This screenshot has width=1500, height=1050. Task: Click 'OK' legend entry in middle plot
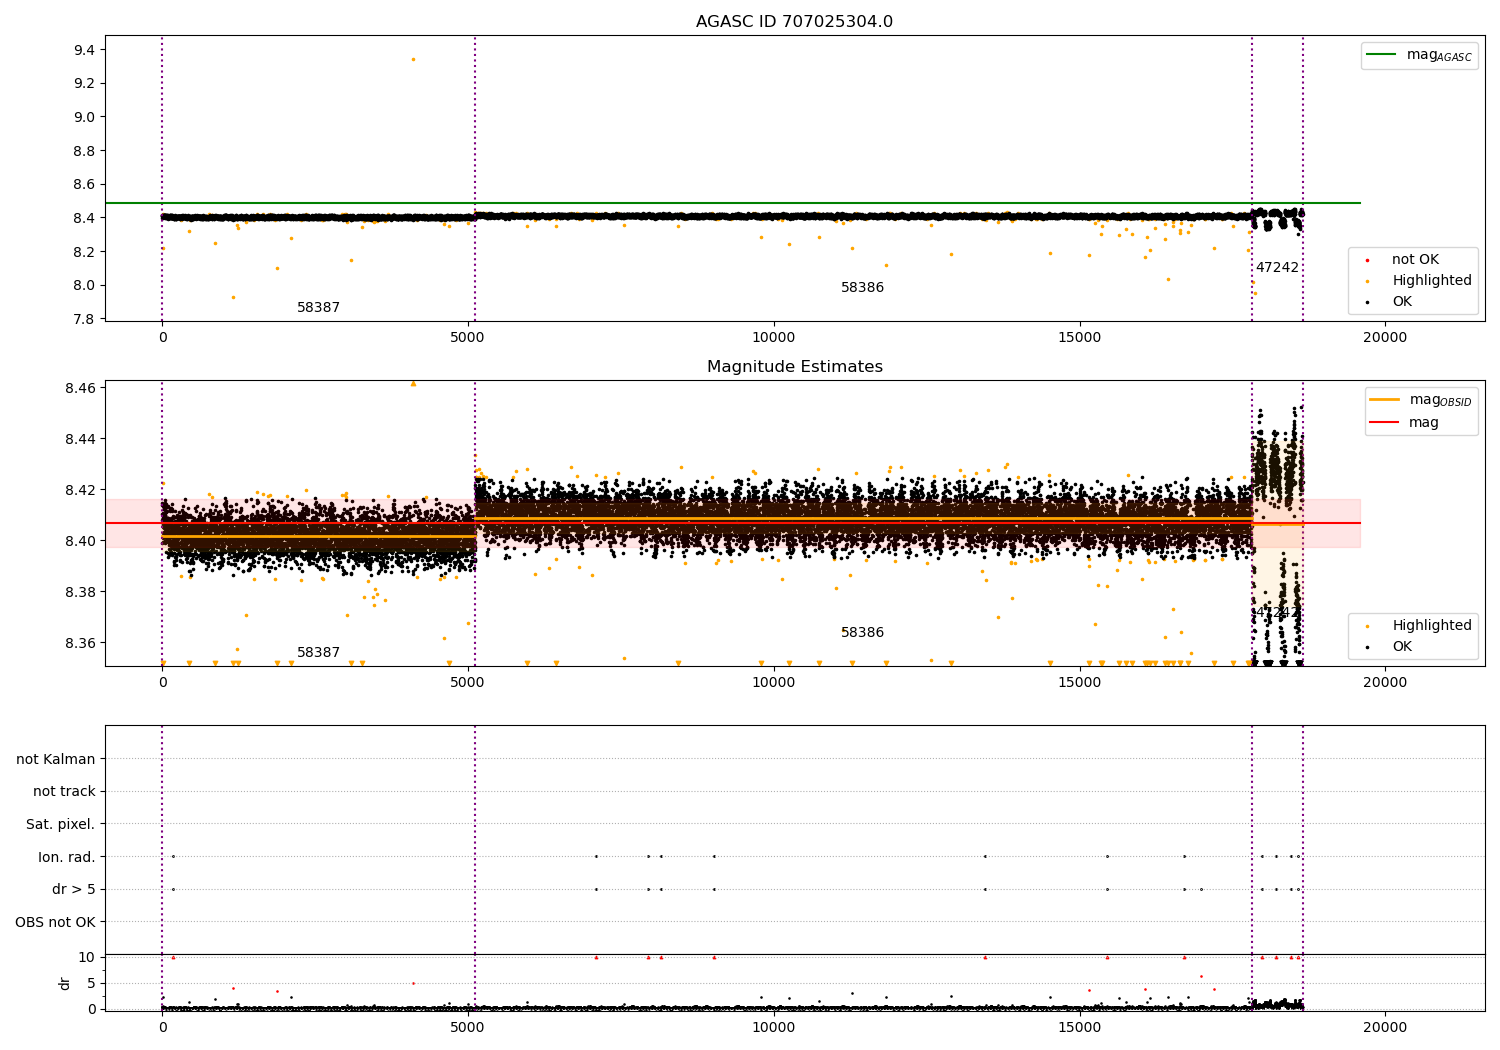(1402, 647)
